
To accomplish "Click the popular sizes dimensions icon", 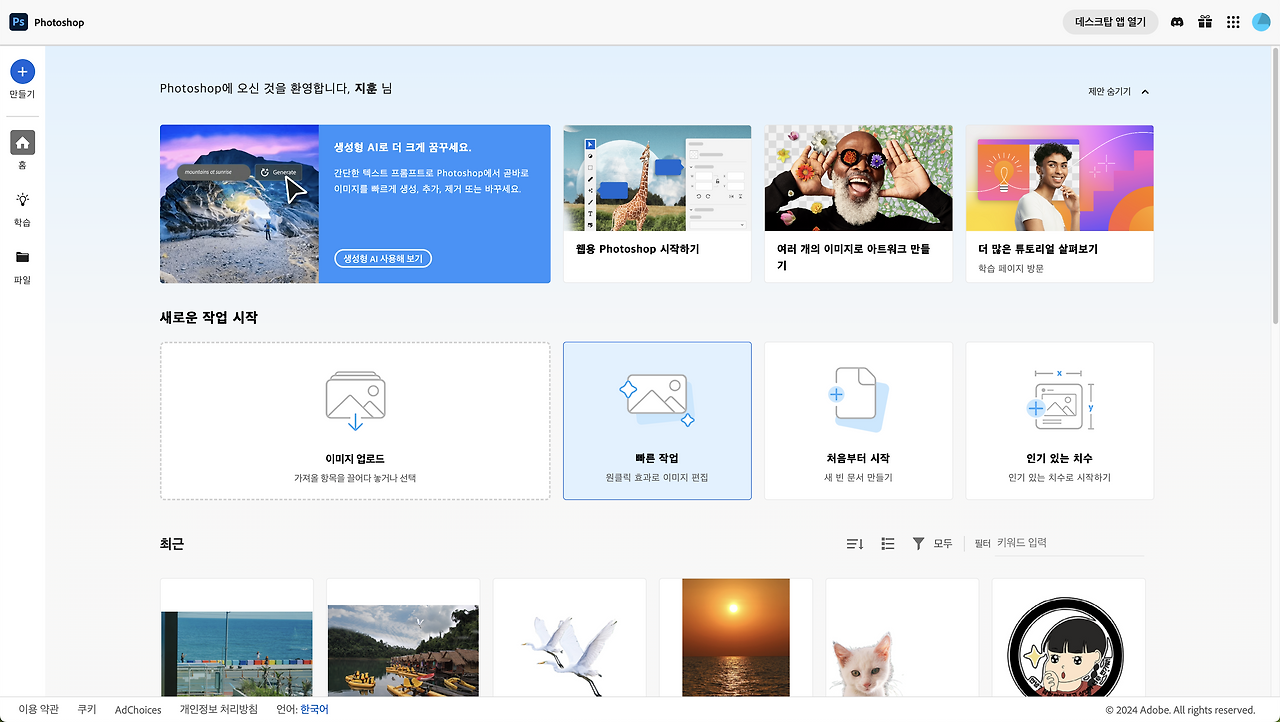I will (1060, 399).
